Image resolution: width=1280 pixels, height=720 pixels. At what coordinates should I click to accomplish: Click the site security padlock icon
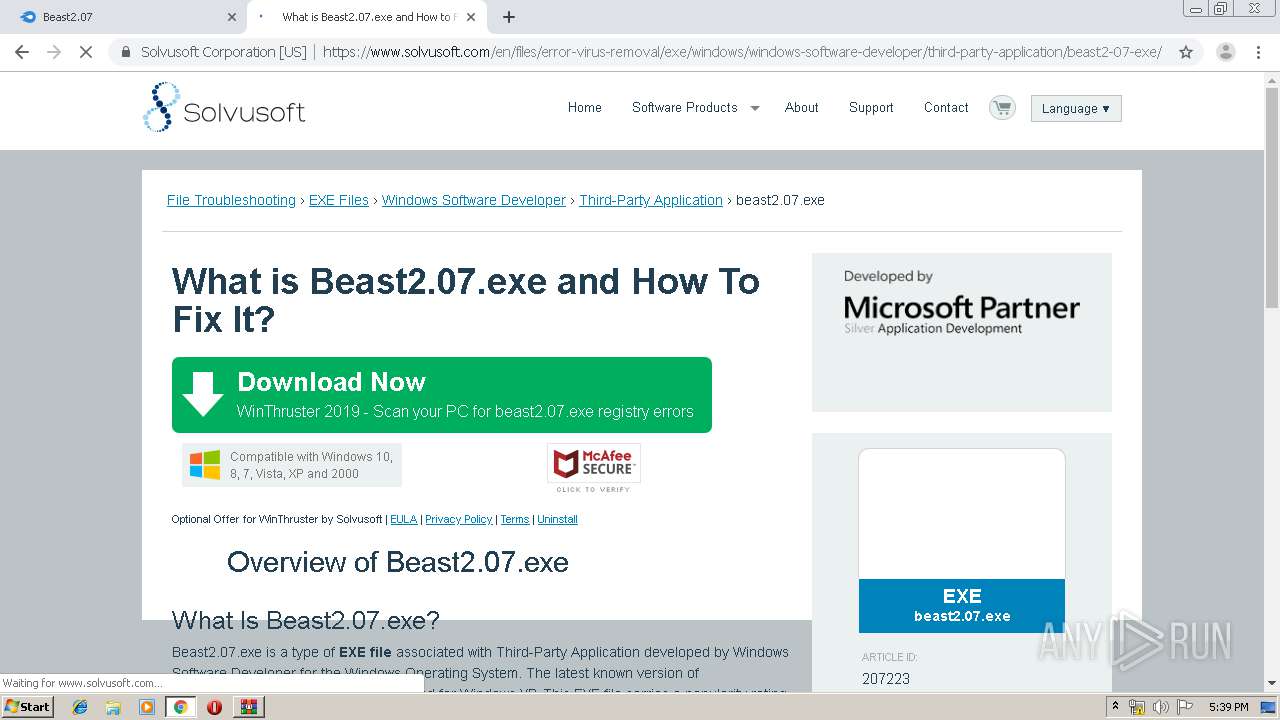(126, 52)
